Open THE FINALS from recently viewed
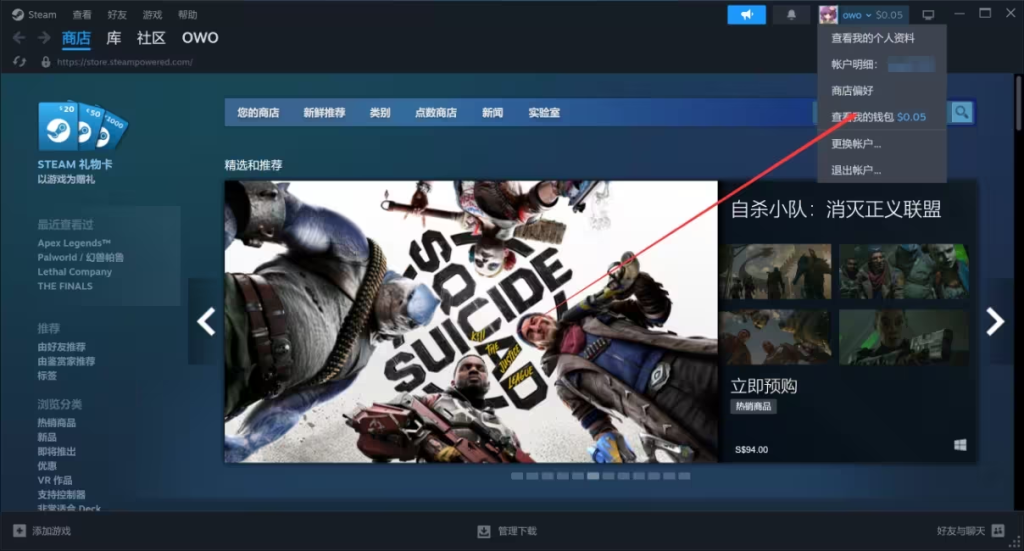 tap(65, 286)
